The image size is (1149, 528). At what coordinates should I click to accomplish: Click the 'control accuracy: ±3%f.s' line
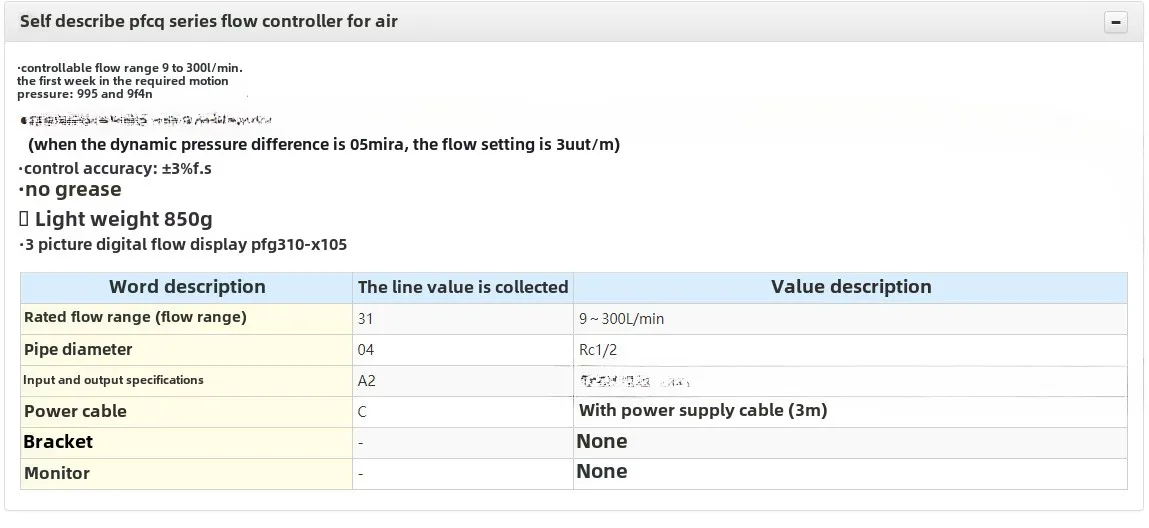click(116, 168)
